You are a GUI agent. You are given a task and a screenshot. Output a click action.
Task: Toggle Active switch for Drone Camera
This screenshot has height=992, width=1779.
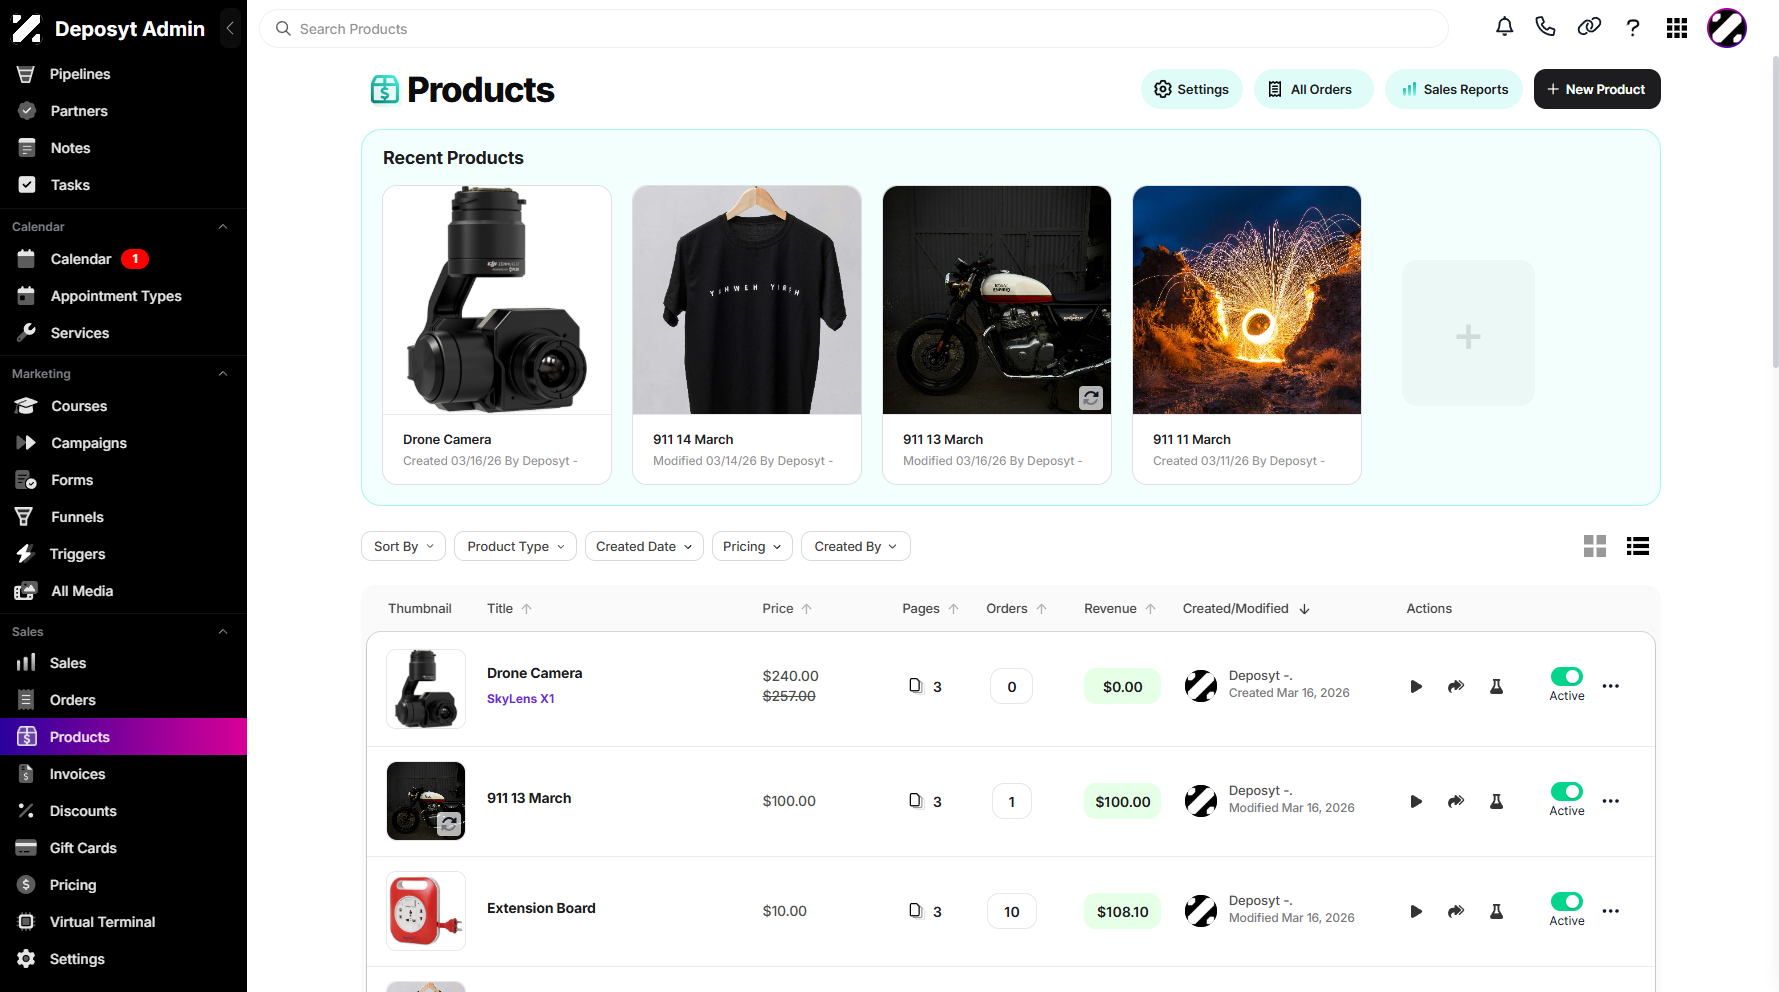(1567, 676)
